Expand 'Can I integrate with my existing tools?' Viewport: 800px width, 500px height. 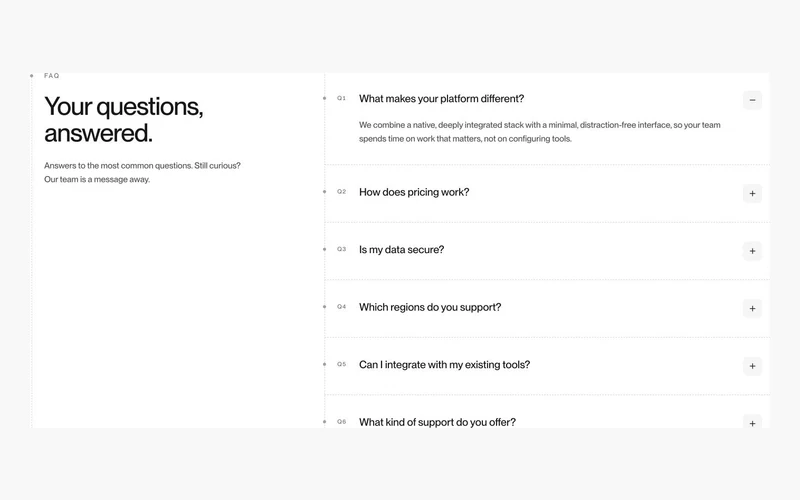click(444, 365)
